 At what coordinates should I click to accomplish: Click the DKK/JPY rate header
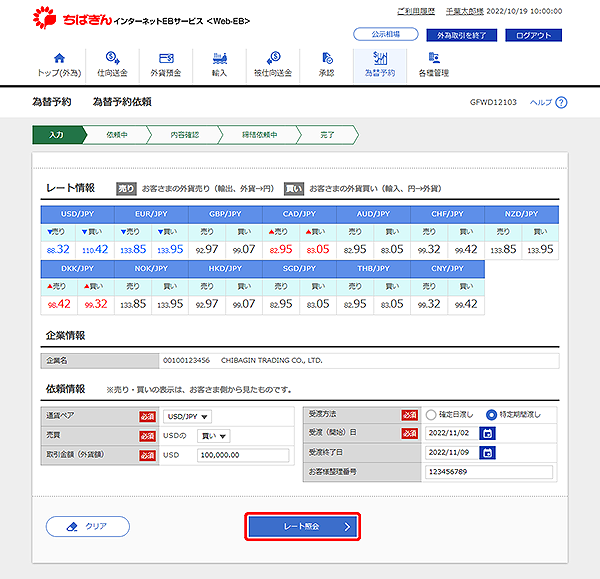78,269
